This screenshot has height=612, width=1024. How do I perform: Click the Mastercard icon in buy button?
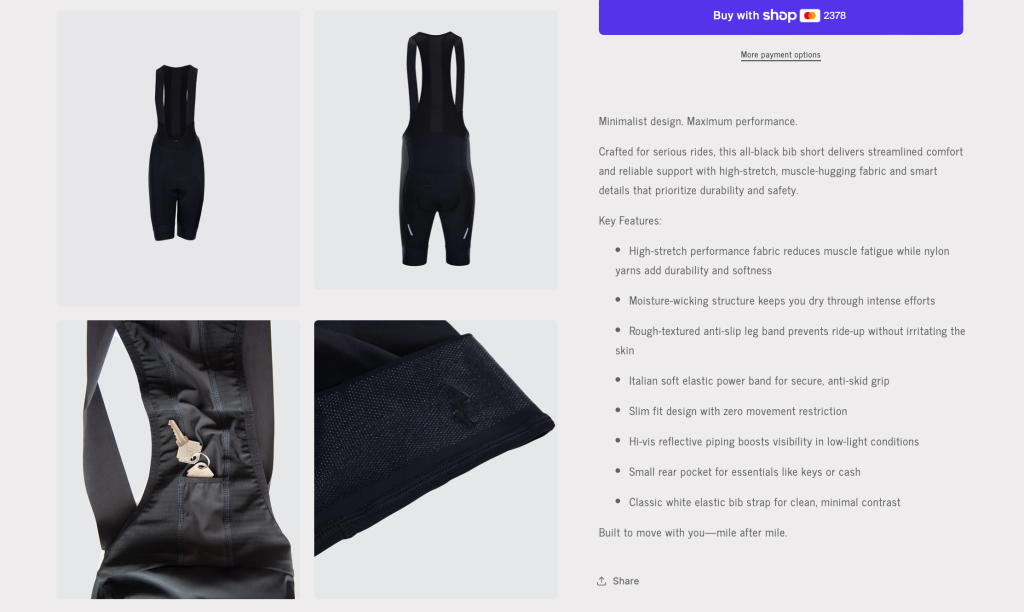[x=810, y=16]
